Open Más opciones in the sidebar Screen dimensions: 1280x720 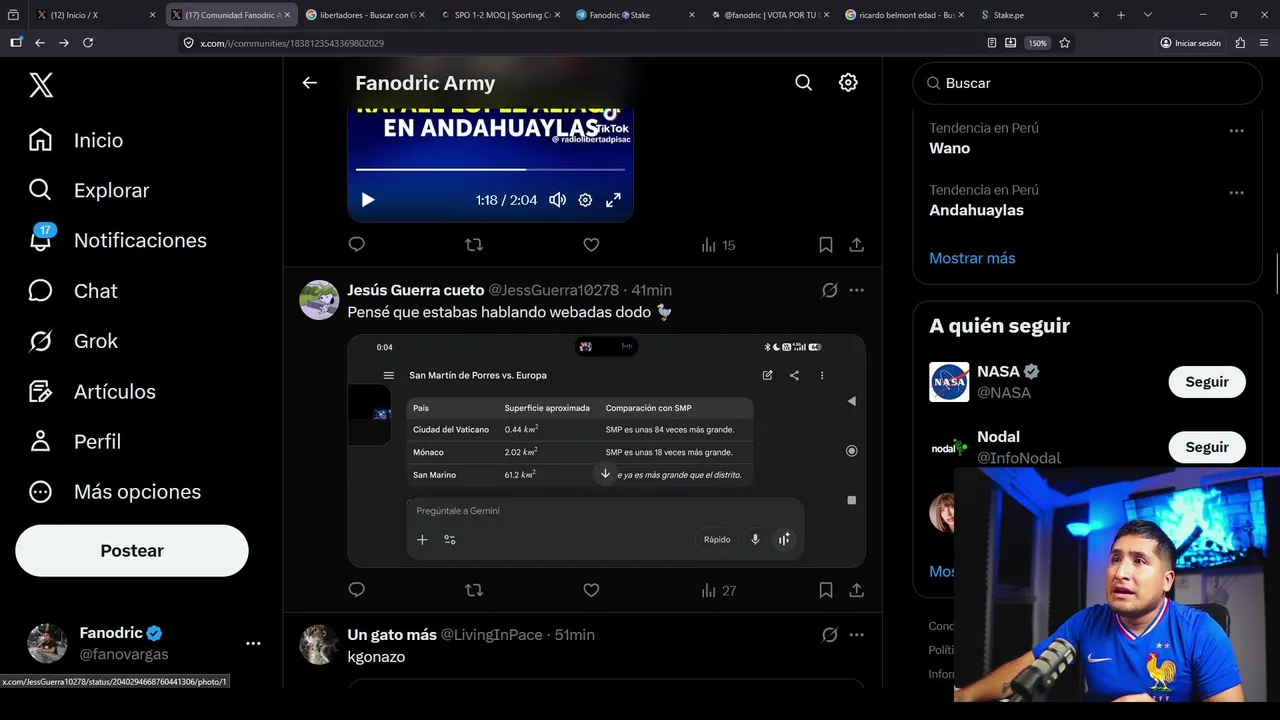[115, 492]
